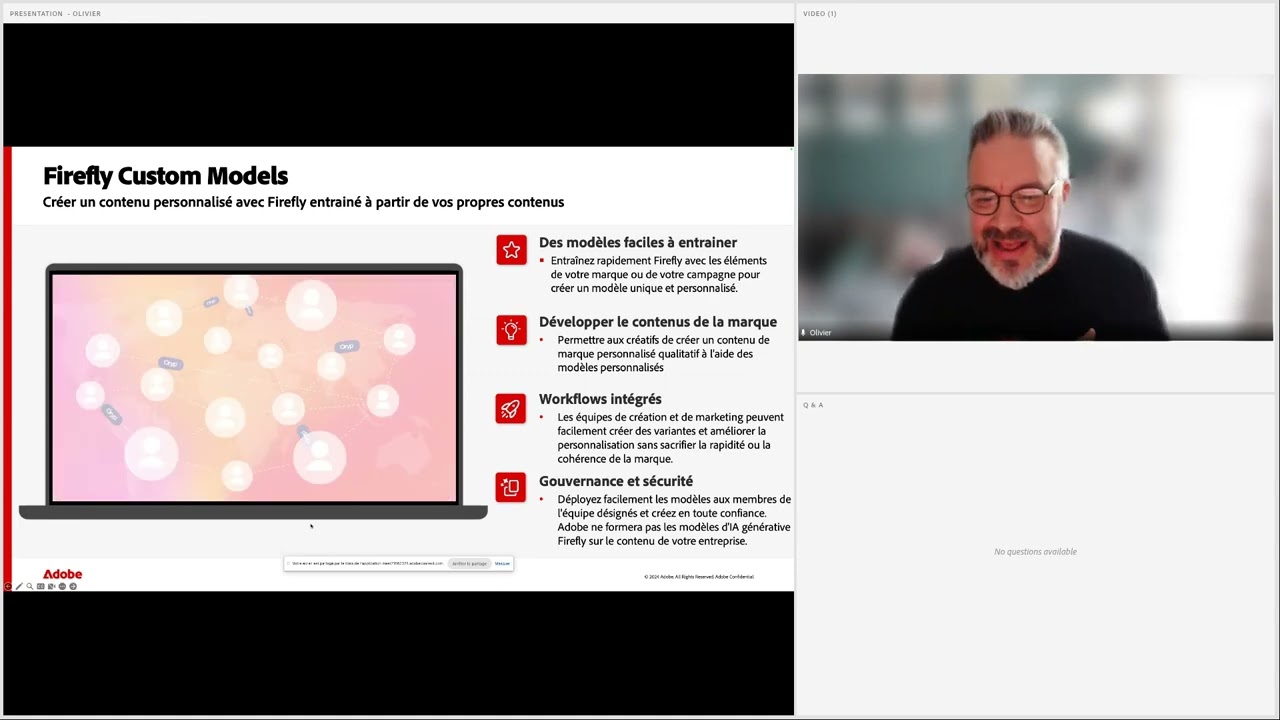Screen dimensions: 1280x720
Task: Select the pen annotation tool
Action: point(19,586)
